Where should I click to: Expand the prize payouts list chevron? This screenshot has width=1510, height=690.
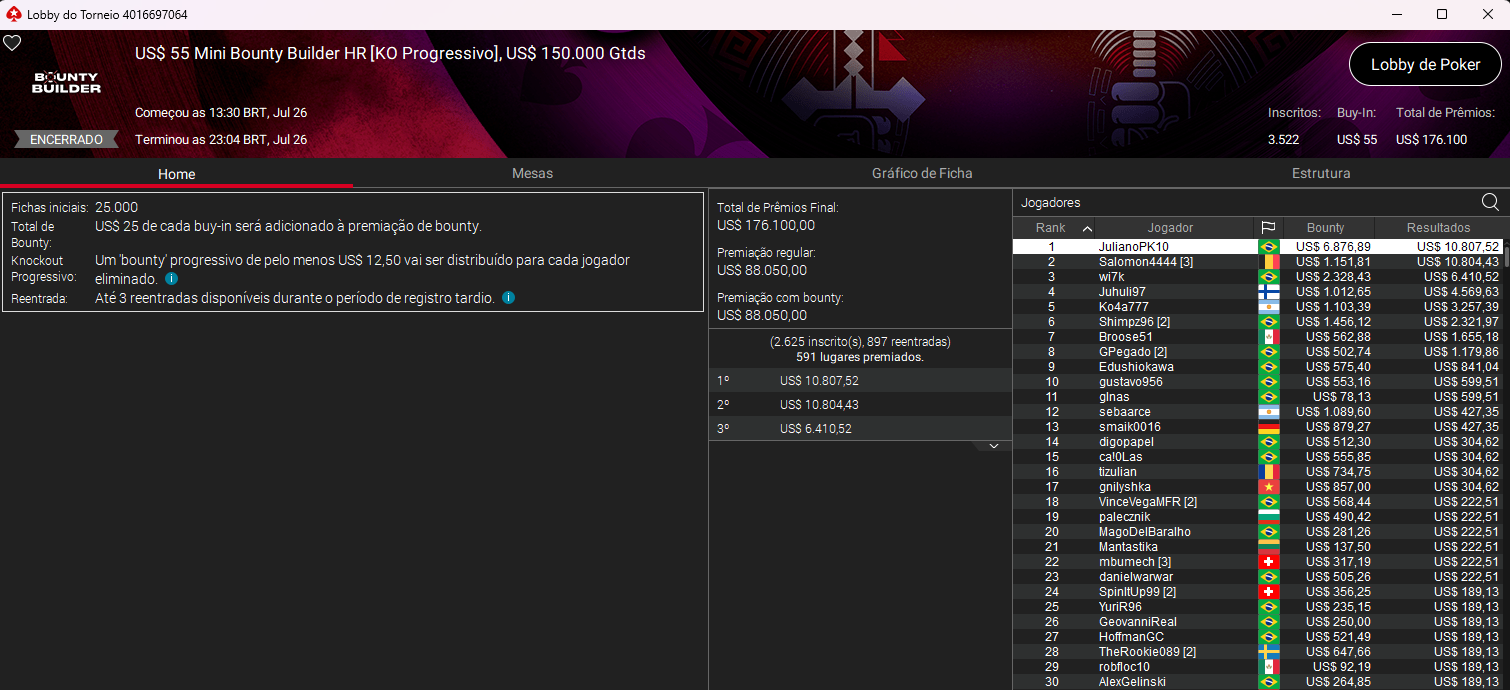pos(993,446)
